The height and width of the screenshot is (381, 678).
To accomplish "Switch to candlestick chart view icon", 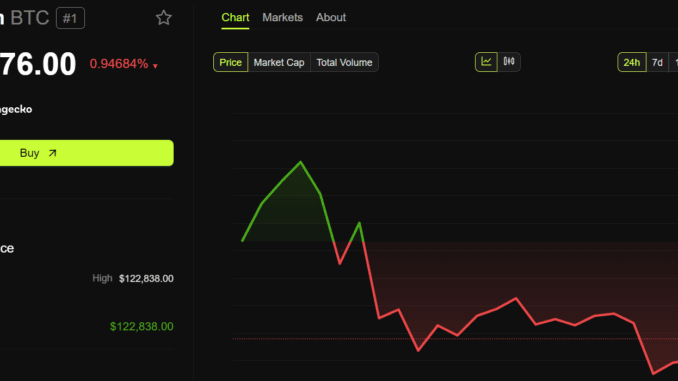I will pos(509,62).
